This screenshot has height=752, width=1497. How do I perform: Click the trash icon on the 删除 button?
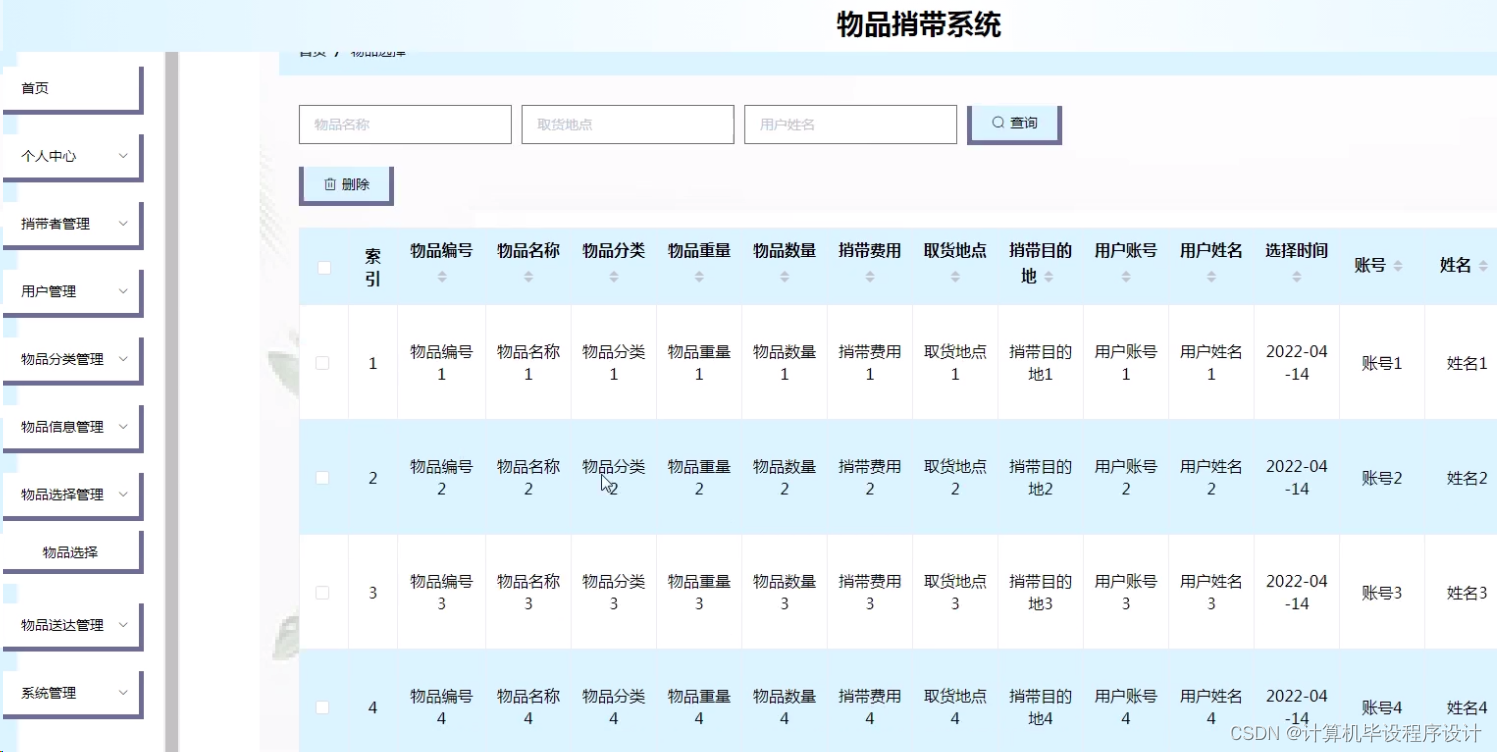point(330,183)
